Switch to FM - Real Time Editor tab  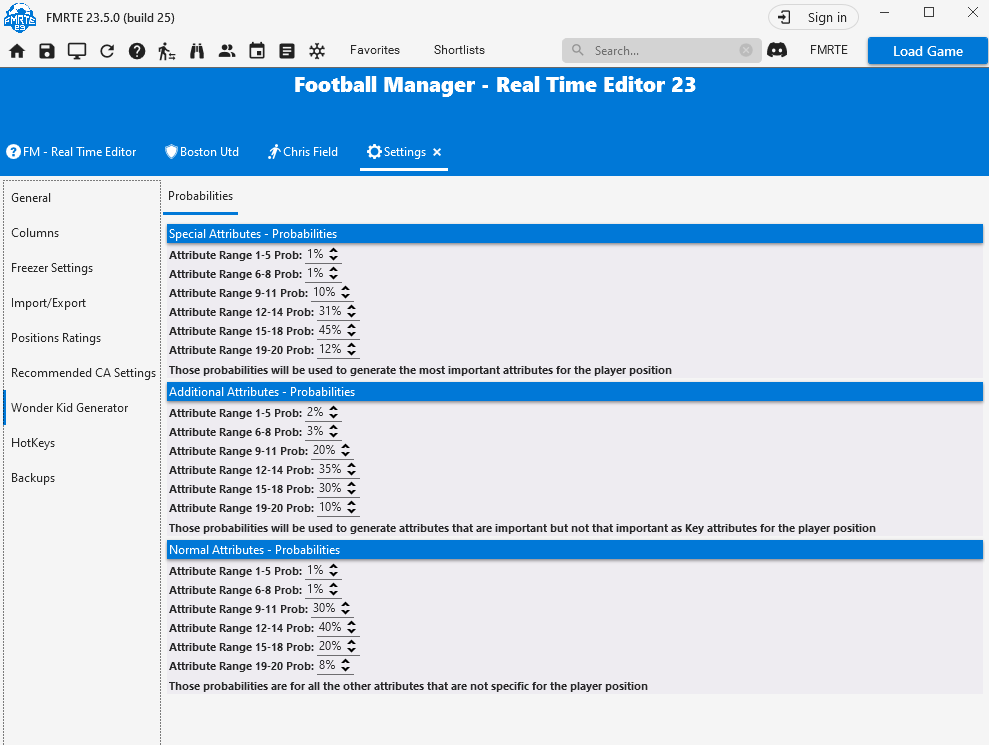[71, 152]
